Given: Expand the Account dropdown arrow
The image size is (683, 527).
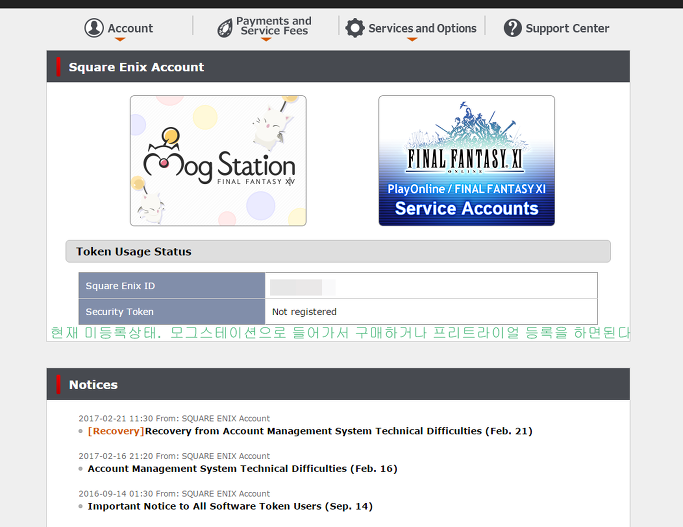Looking at the screenshot, I should click(120, 39).
